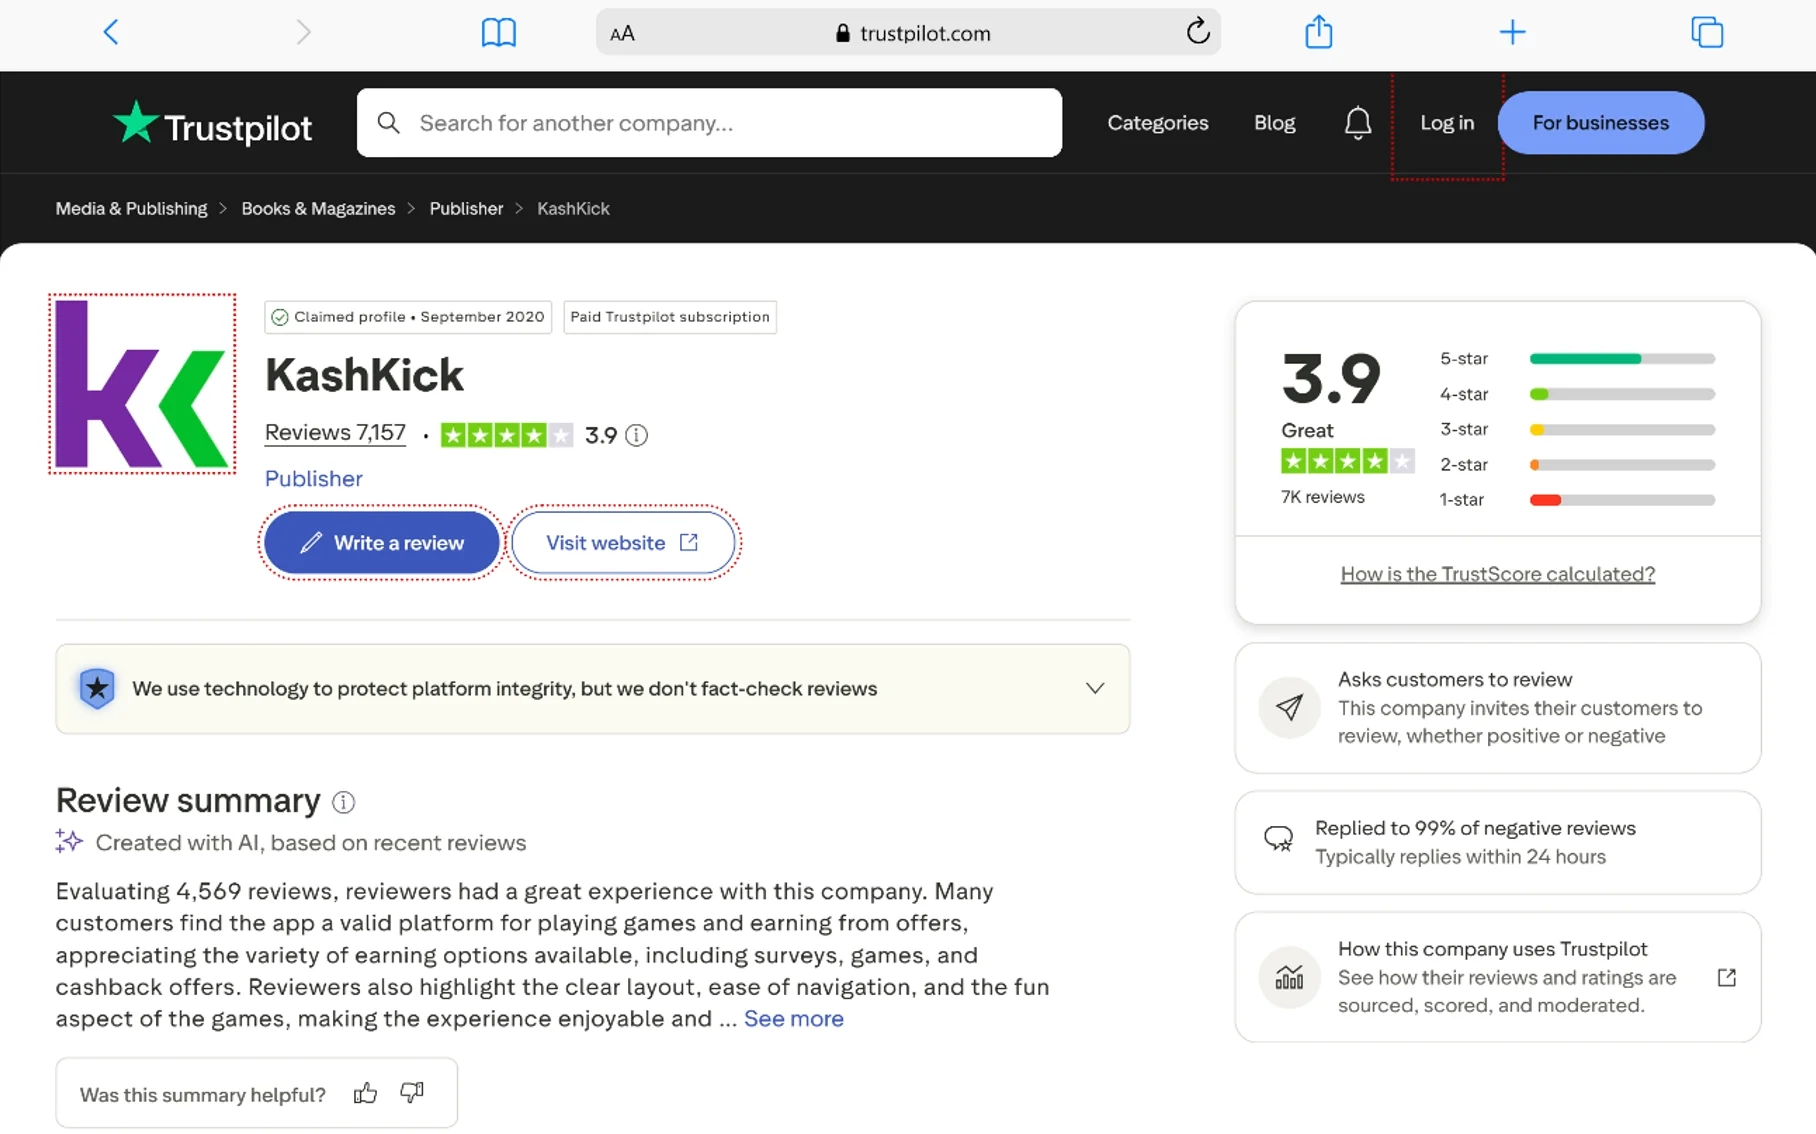Click the Safari forward arrow
This screenshot has width=1816, height=1134.
[x=303, y=32]
